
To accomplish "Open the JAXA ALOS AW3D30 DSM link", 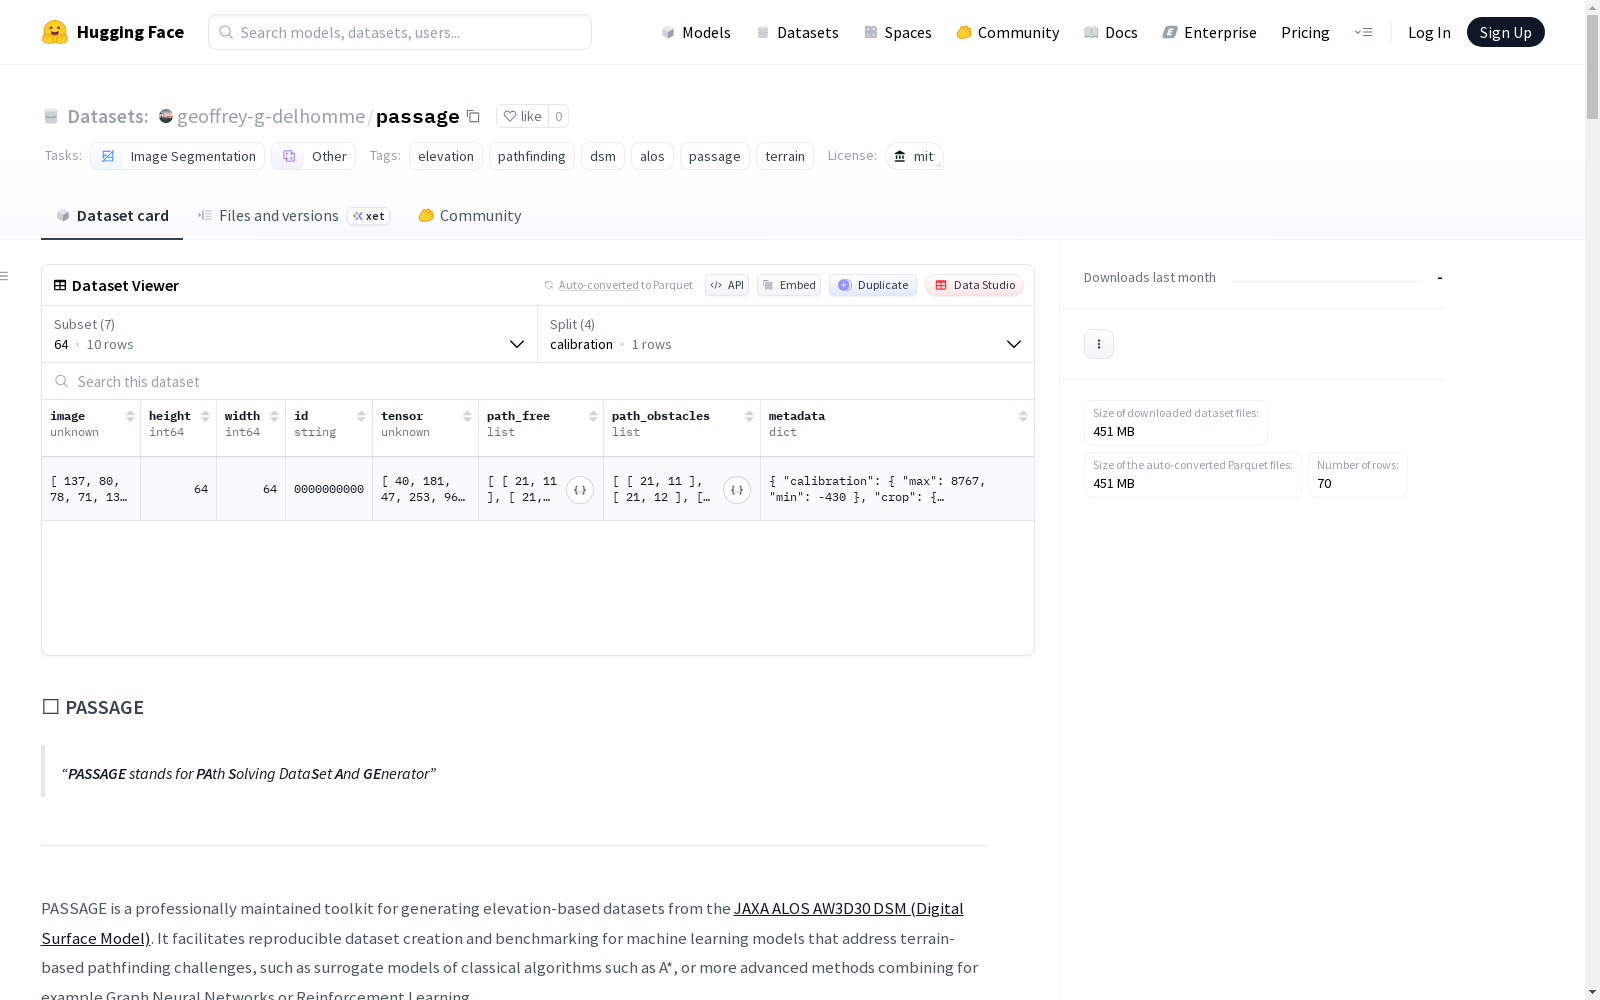I will click(x=848, y=908).
